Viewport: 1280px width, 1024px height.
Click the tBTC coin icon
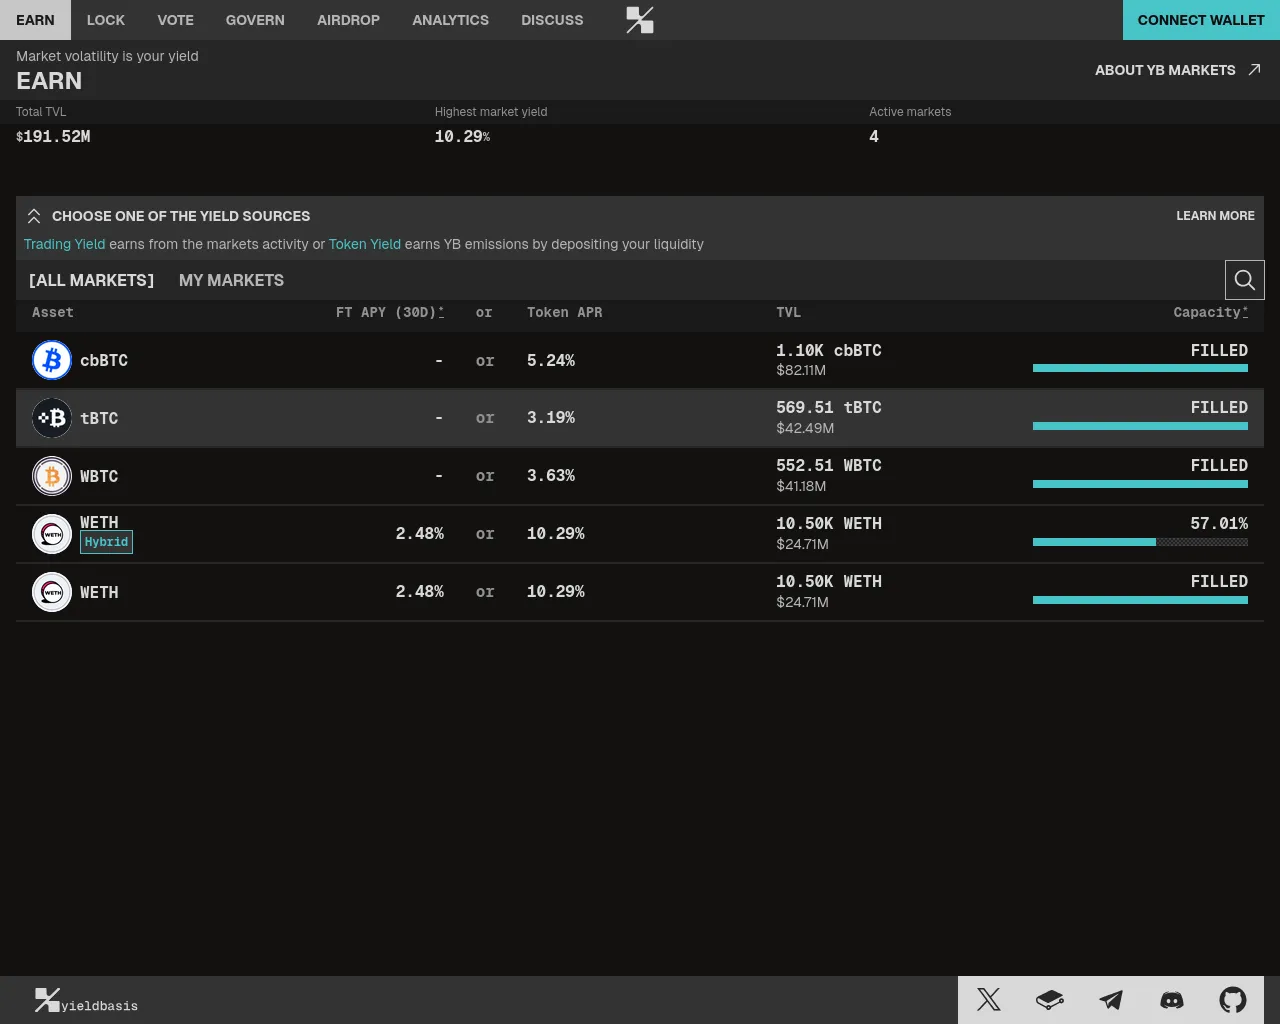coord(52,418)
